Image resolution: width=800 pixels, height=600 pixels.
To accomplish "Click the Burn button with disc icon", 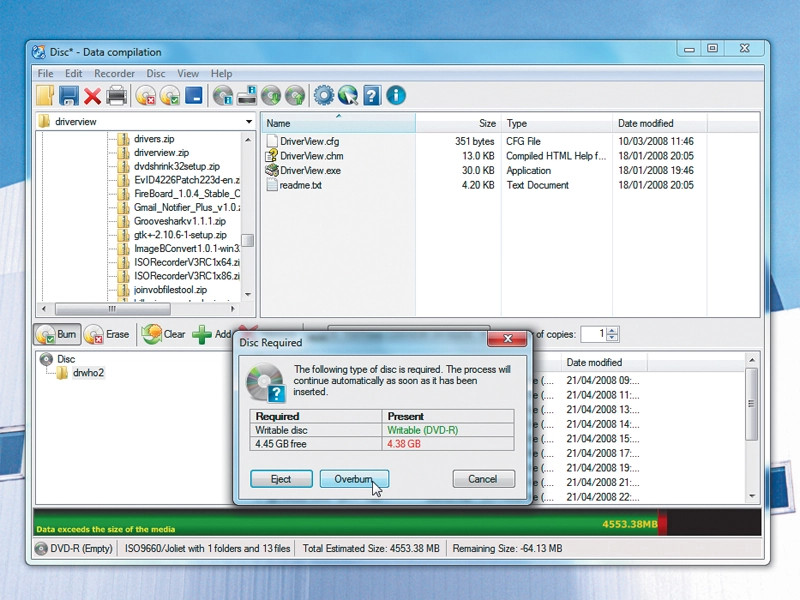I will pos(57,334).
